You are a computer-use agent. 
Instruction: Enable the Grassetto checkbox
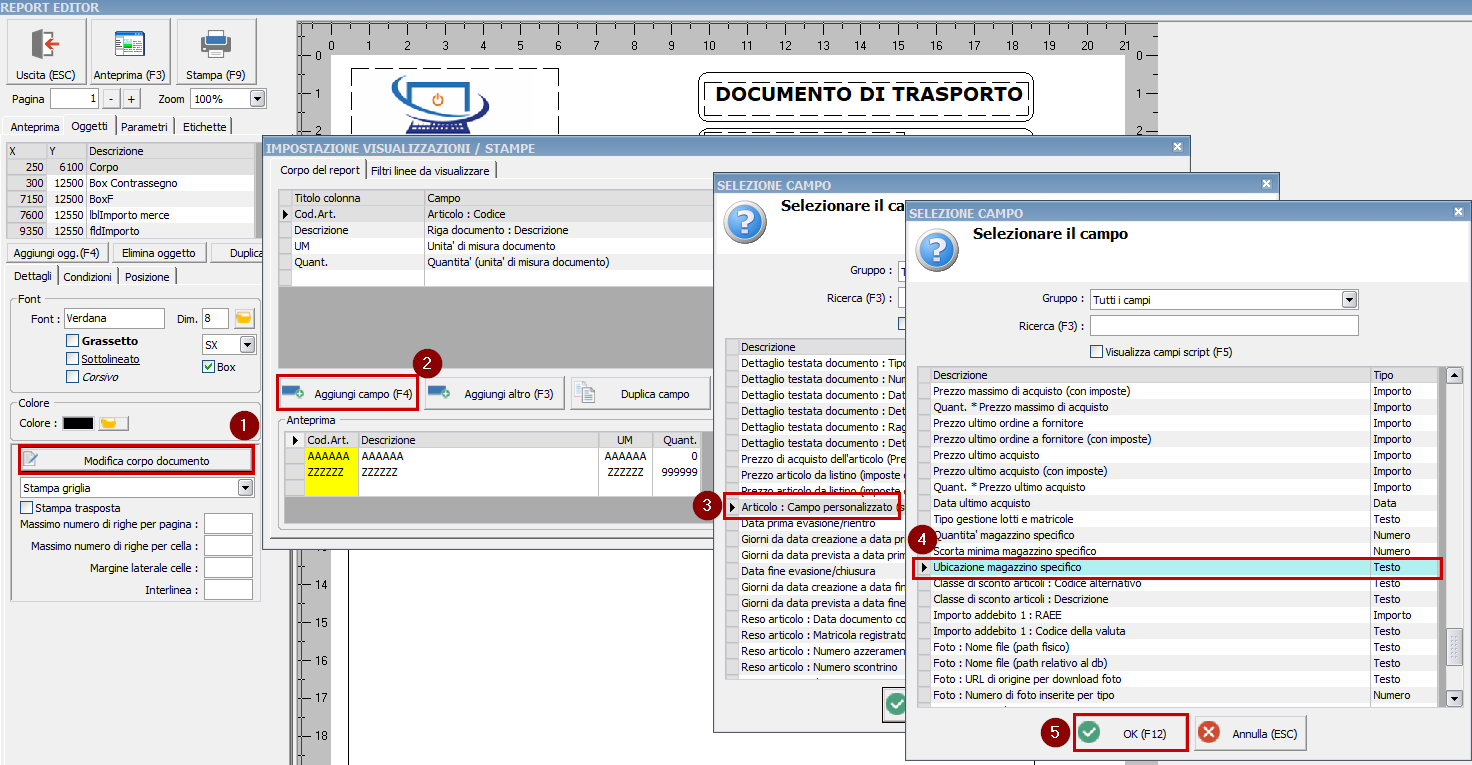click(x=72, y=341)
